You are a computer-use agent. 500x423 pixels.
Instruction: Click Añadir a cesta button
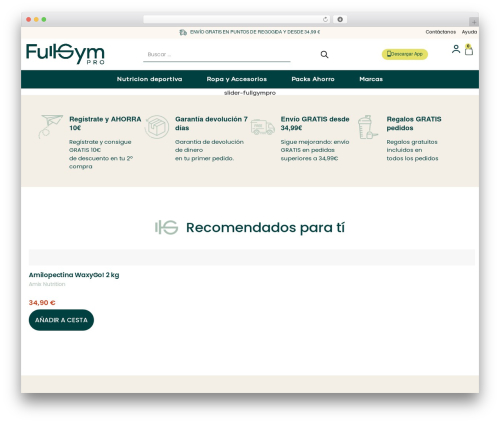(x=61, y=320)
